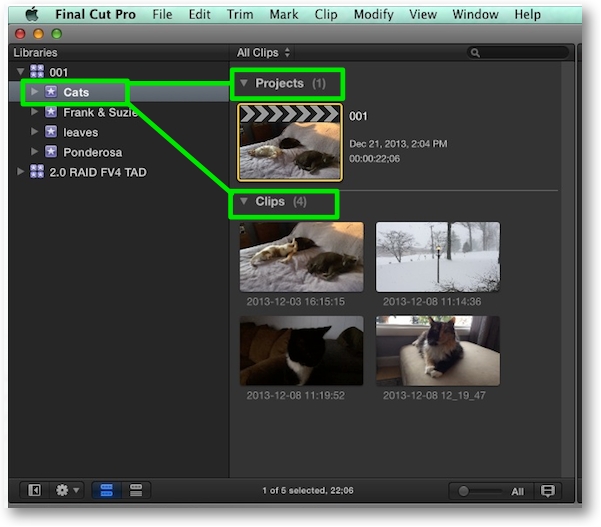Expand the Cats event triangle
601x527 pixels.
coord(34,91)
